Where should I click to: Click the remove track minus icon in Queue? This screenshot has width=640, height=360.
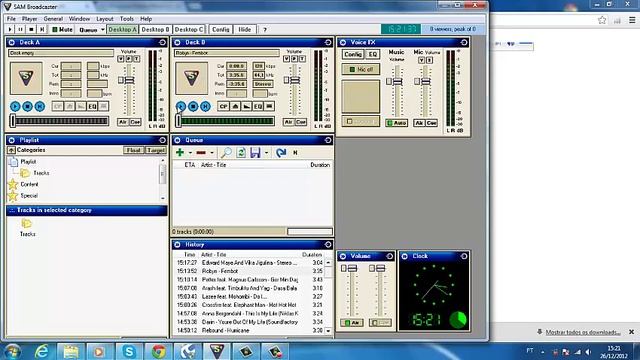[x=201, y=153]
